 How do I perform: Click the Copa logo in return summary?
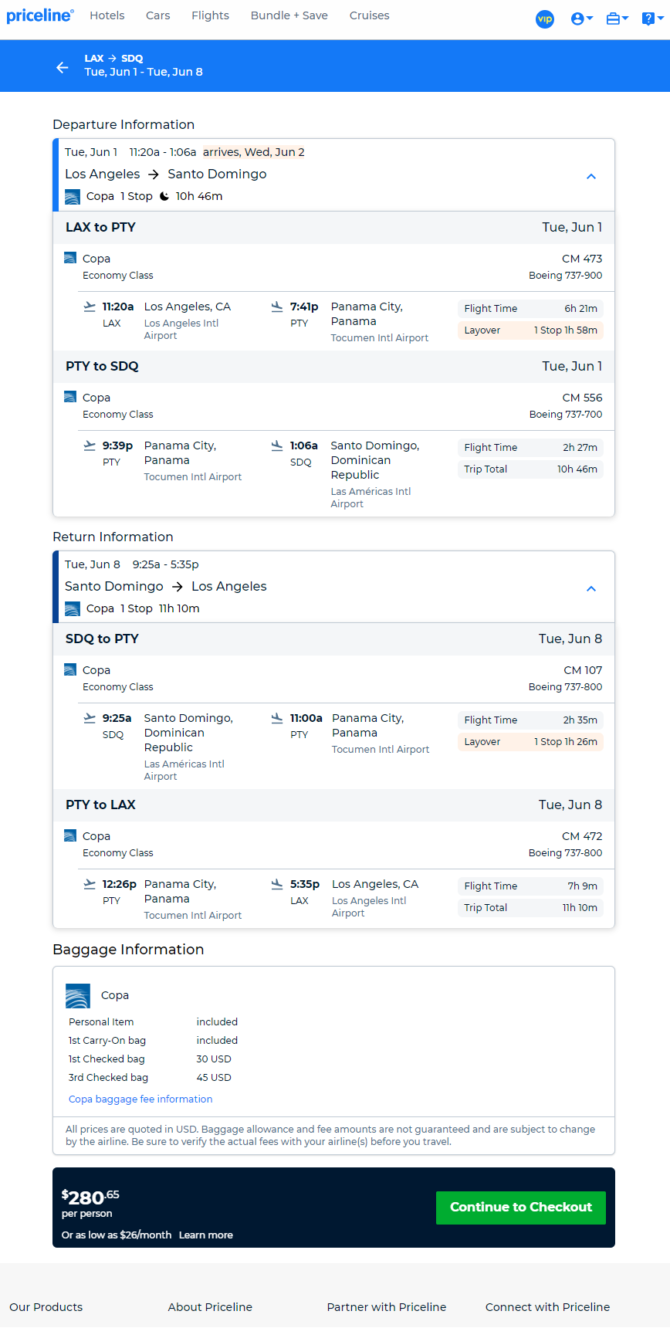click(x=72, y=608)
